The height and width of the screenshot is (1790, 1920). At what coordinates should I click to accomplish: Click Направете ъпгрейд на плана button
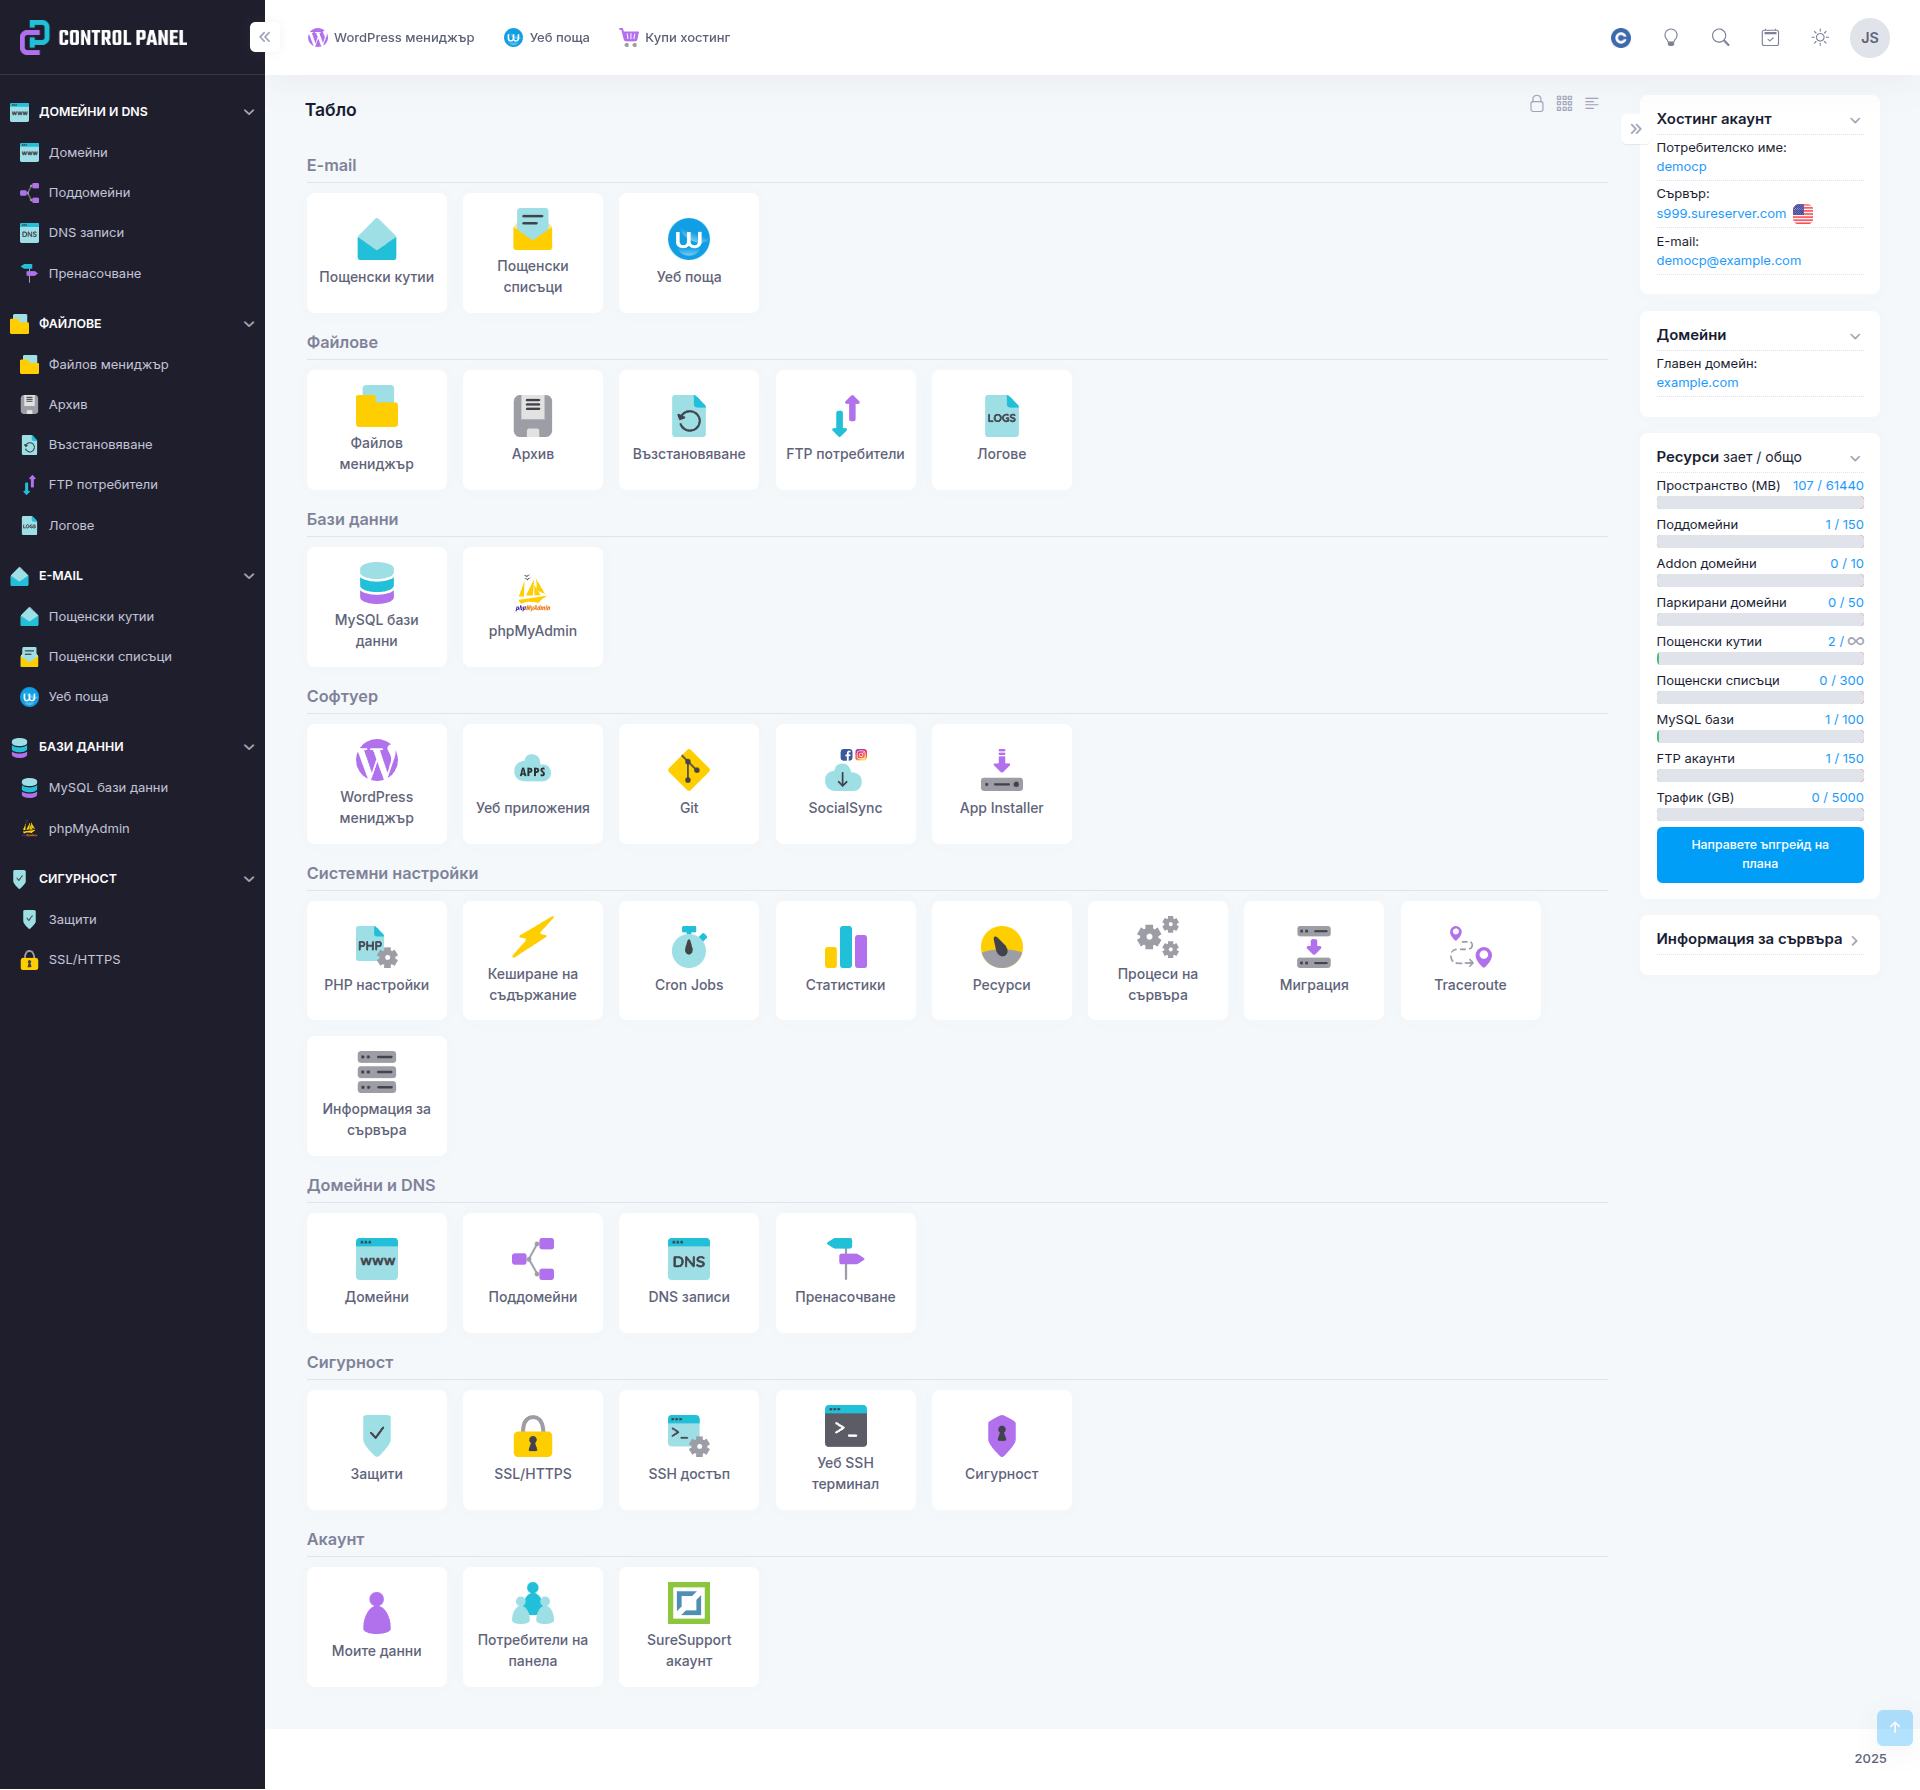click(1760, 855)
